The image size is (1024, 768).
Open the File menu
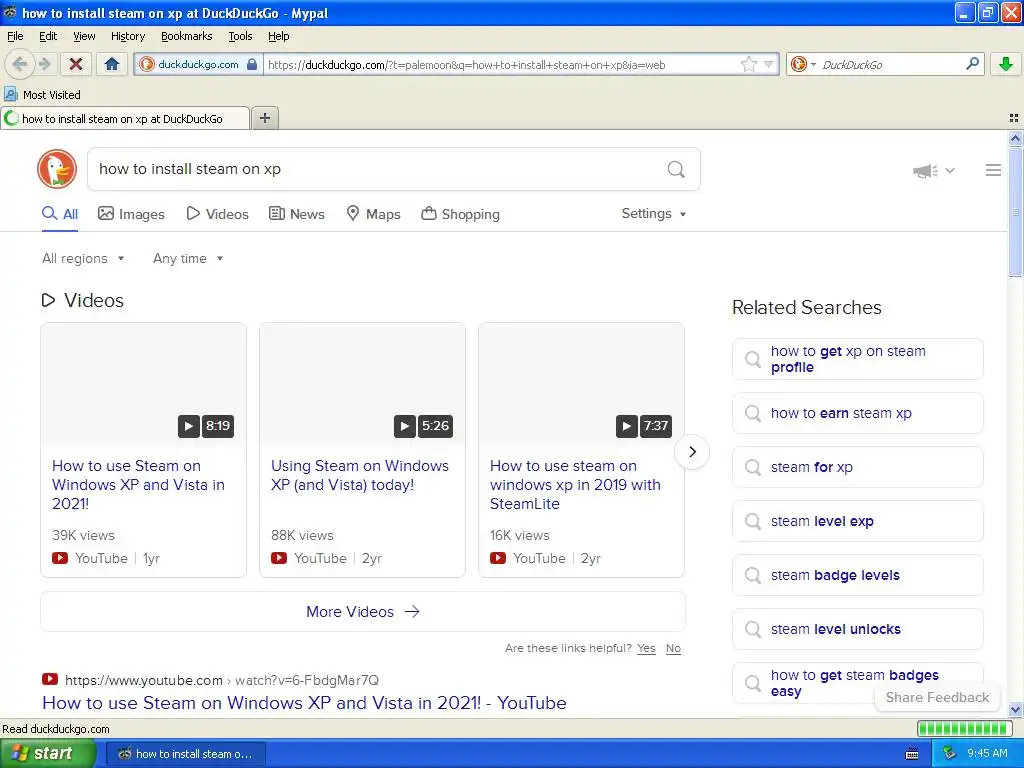(x=15, y=36)
